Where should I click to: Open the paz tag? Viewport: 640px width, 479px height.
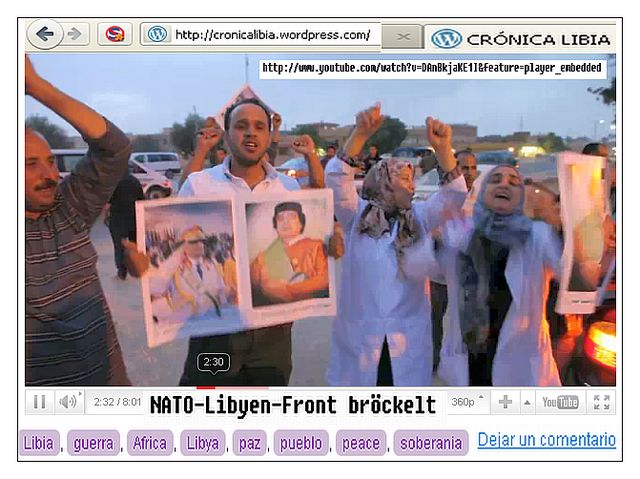pyautogui.click(x=250, y=443)
